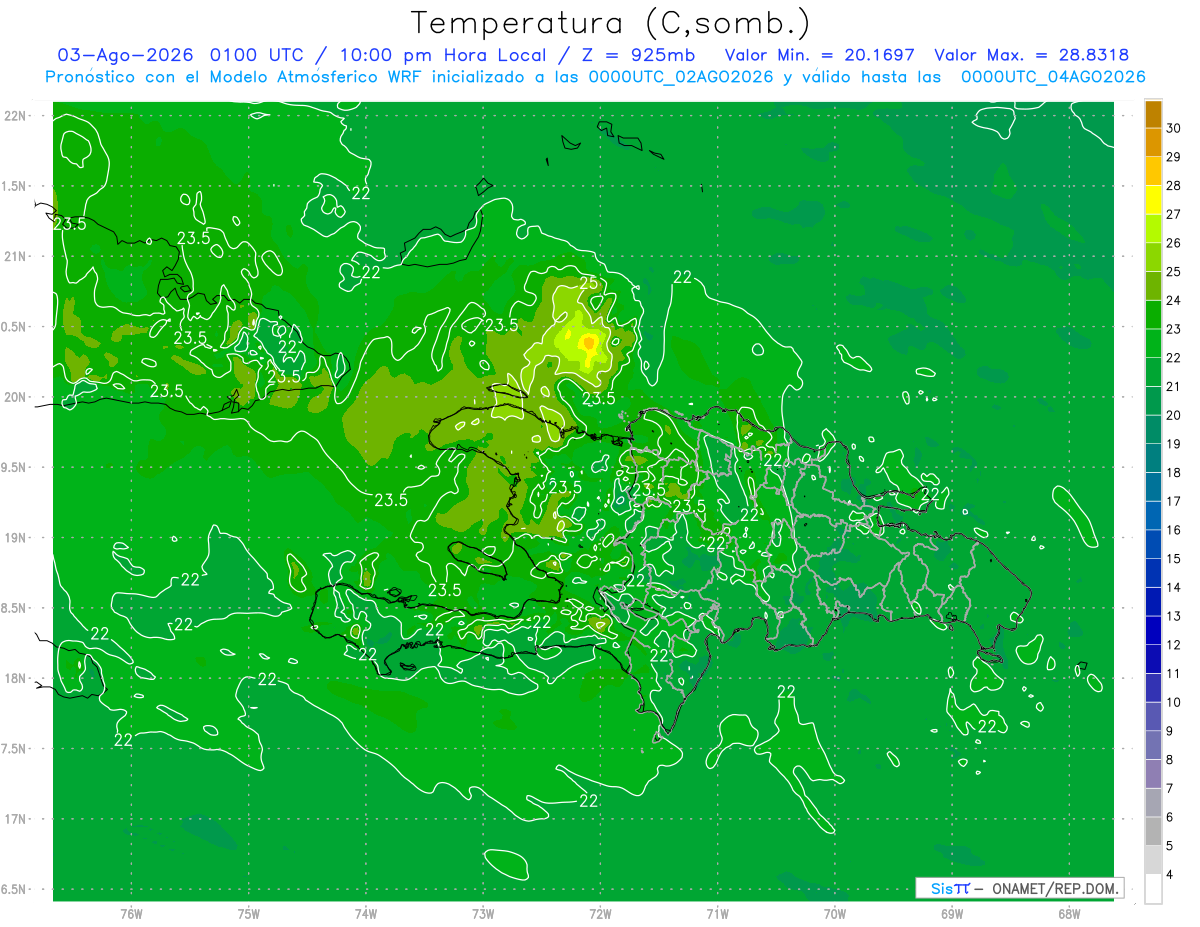Click the title "Temperatura (C,somb.)"

click(610, 23)
